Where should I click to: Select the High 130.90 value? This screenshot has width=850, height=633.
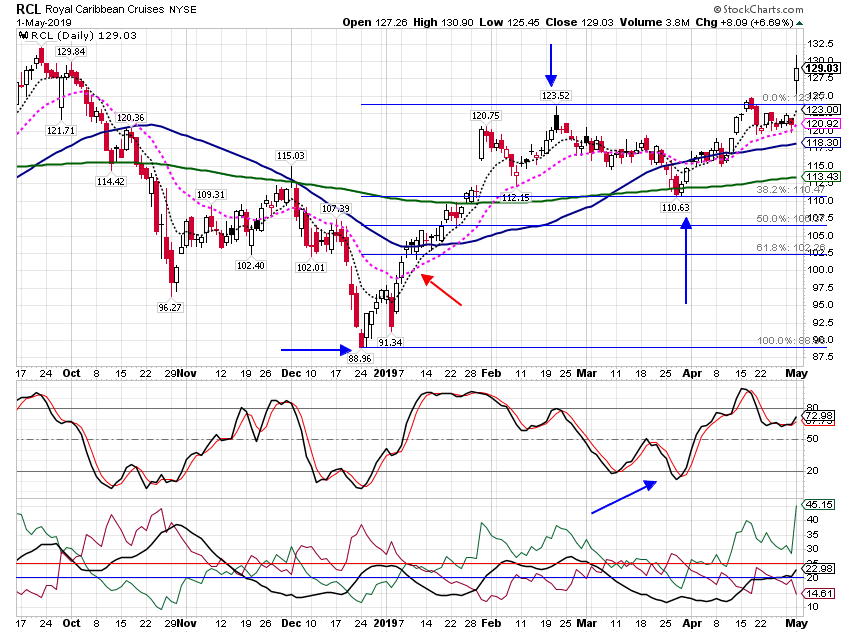443,23
